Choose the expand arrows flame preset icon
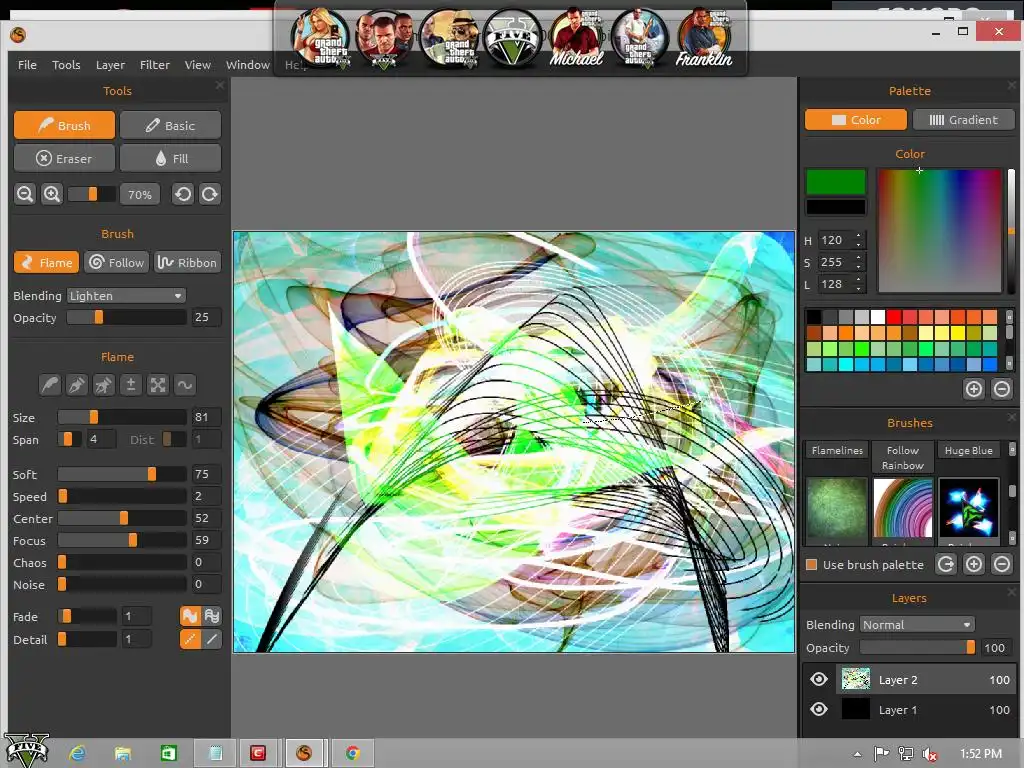The height and width of the screenshot is (768, 1024). pyautogui.click(x=158, y=385)
